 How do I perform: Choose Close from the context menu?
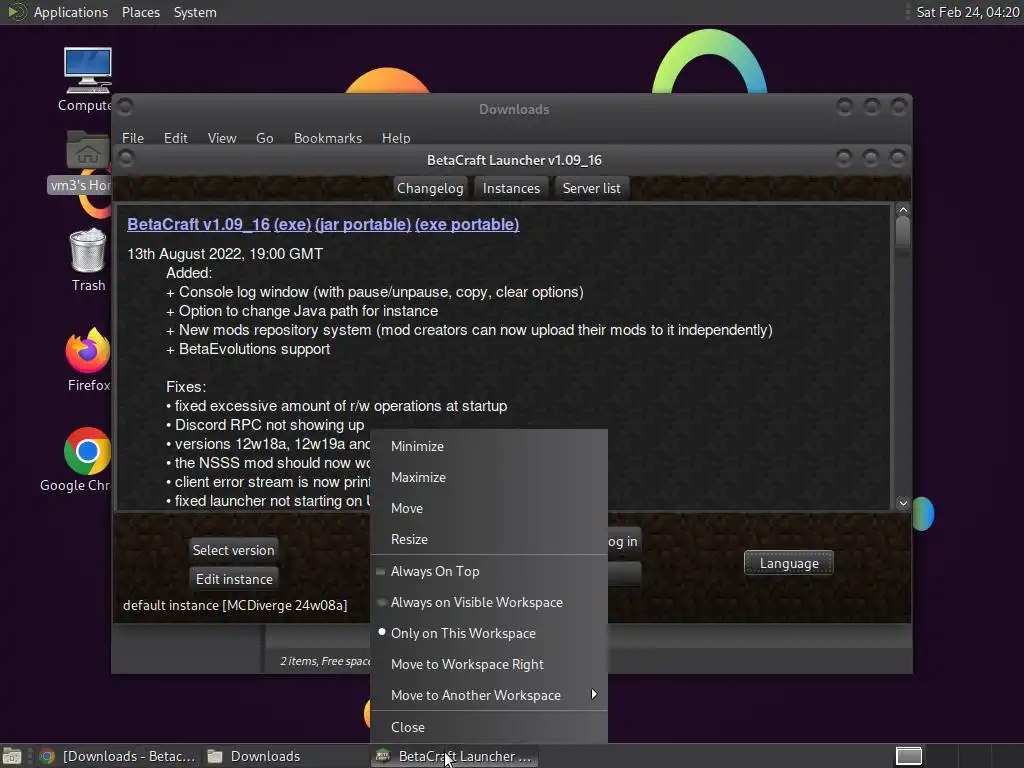pos(489,727)
